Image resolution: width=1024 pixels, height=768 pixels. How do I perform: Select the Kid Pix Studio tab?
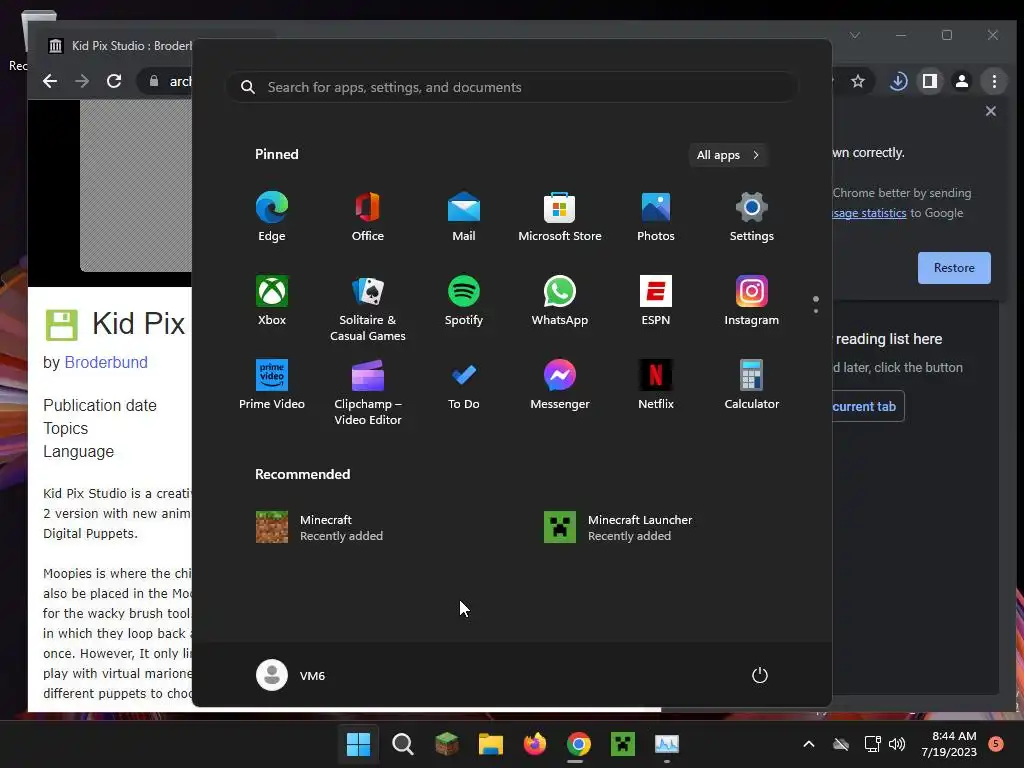coord(118,46)
